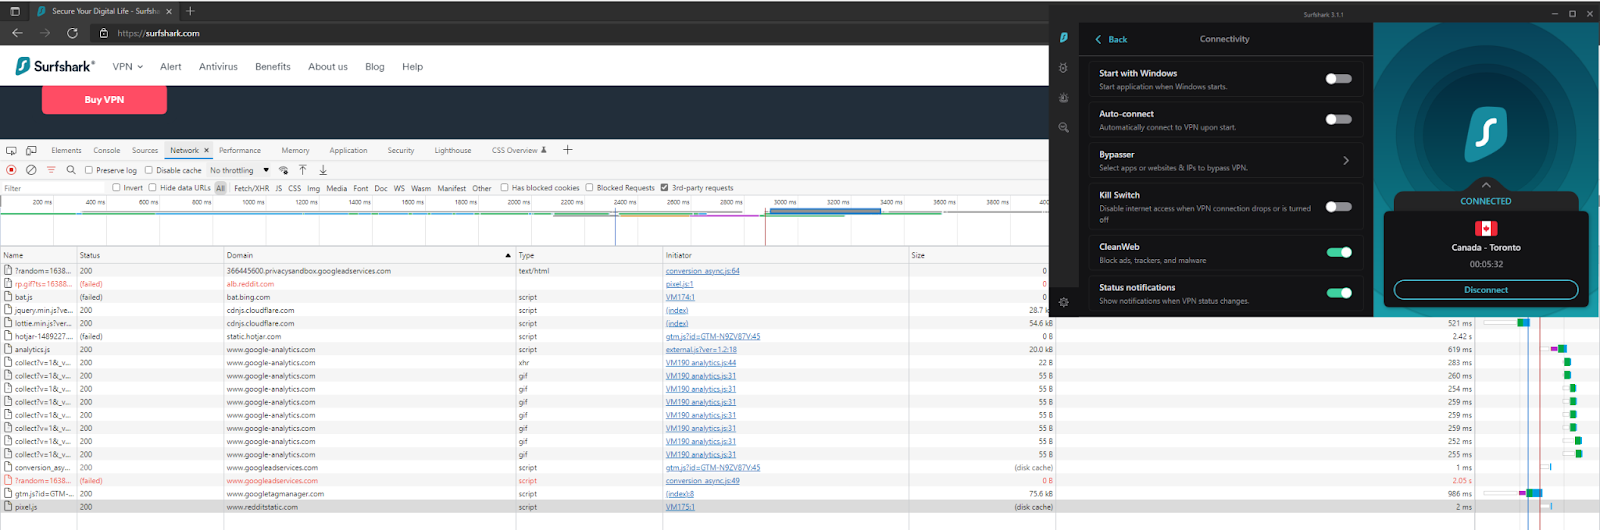Click the Canada flag in the connection card
This screenshot has width=1600, height=530.
point(1486,228)
